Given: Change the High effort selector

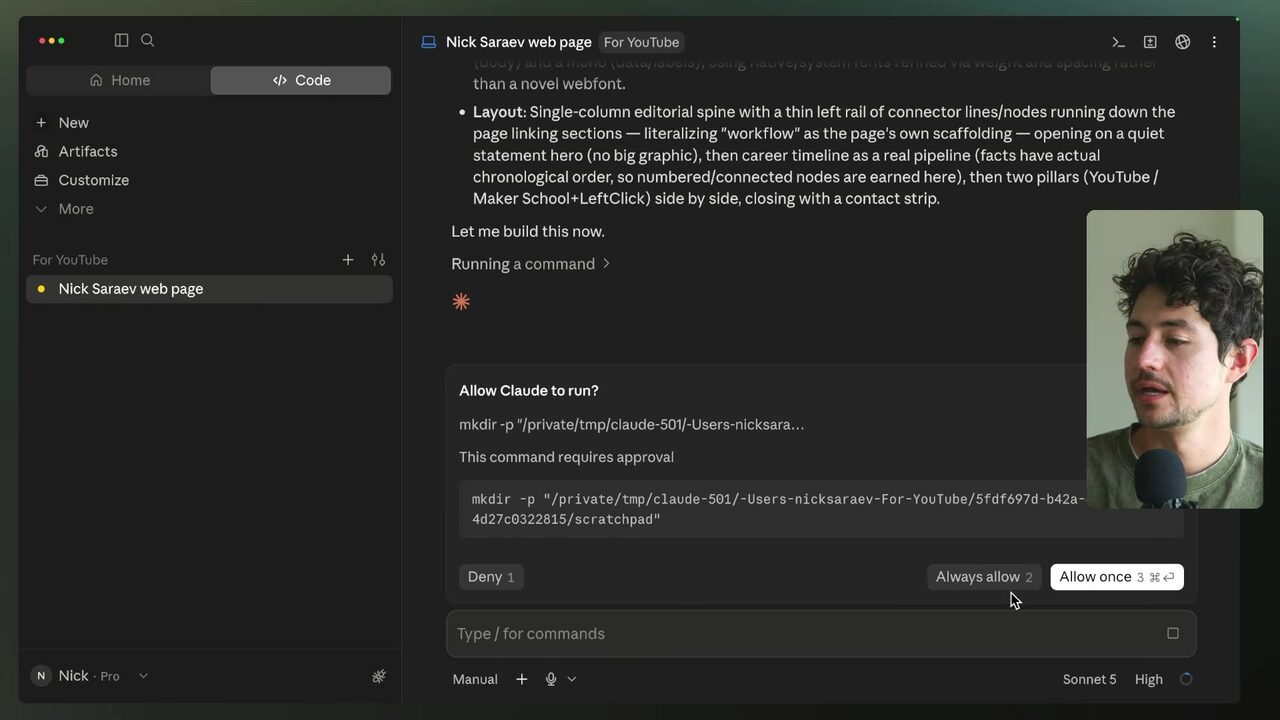Looking at the screenshot, I should (x=1149, y=679).
